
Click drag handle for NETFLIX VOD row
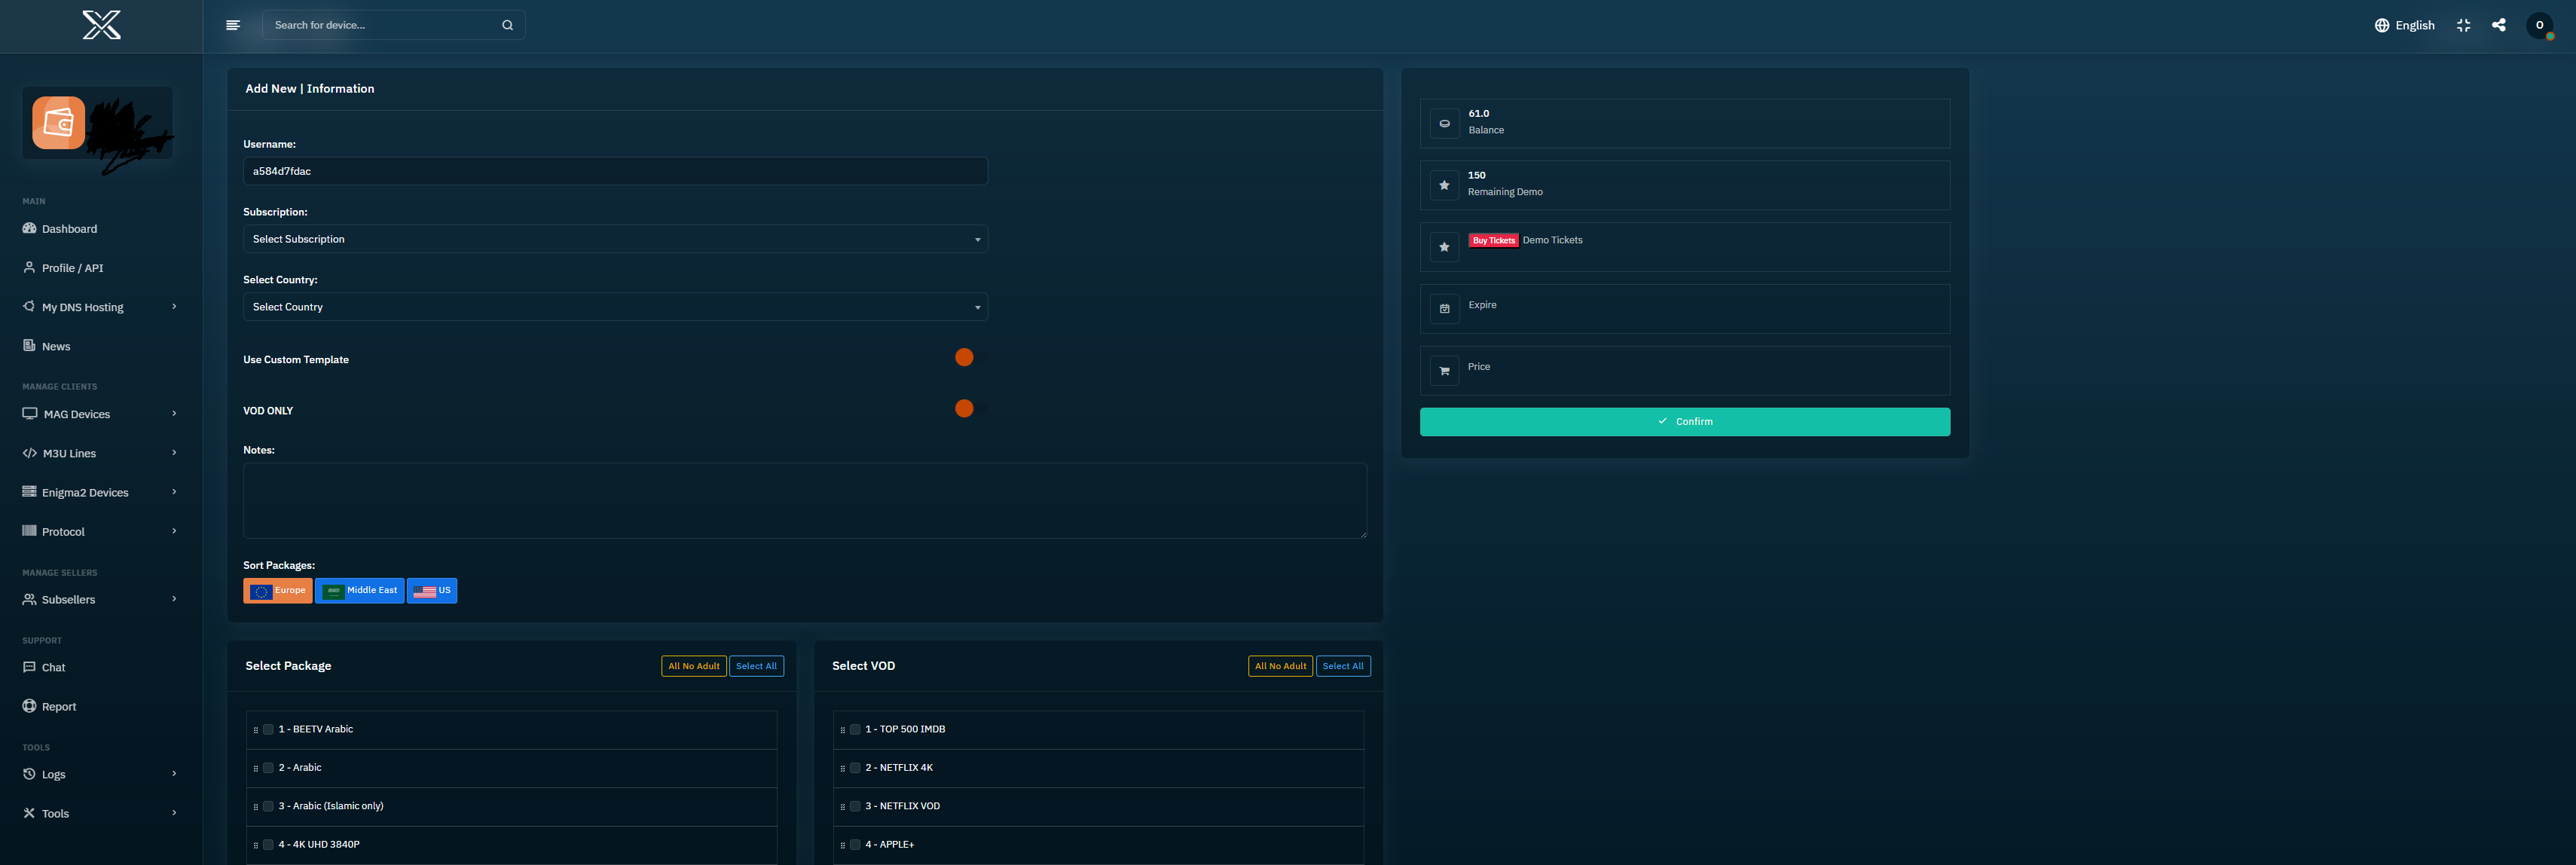click(842, 807)
